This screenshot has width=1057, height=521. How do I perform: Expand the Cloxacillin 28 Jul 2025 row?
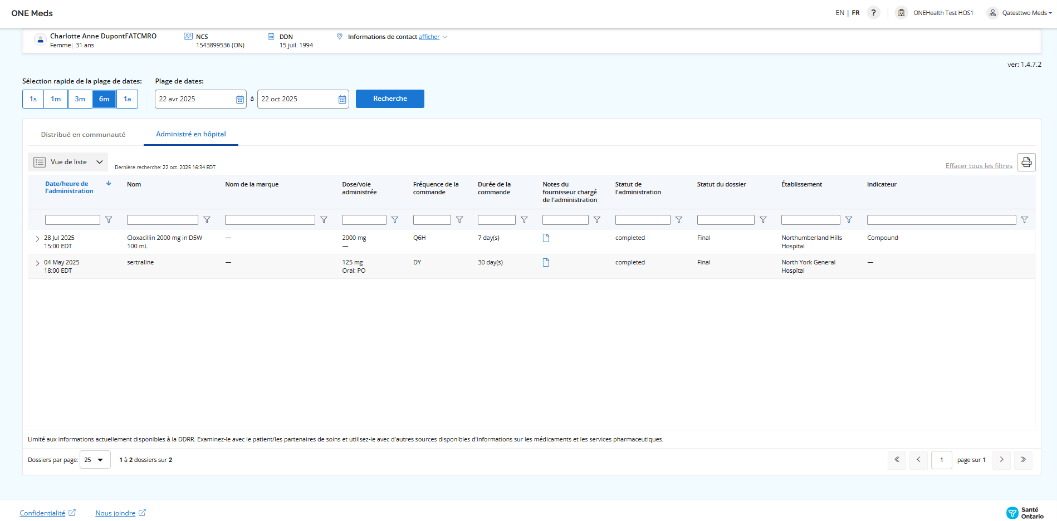pos(37,239)
